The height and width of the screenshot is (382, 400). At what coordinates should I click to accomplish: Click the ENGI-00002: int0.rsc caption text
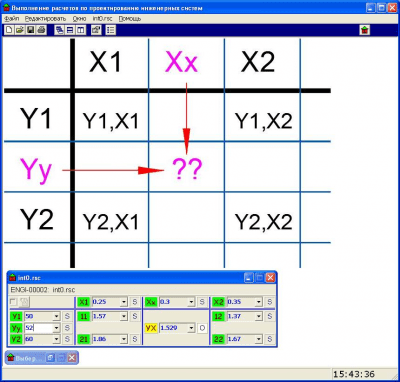(x=43, y=290)
